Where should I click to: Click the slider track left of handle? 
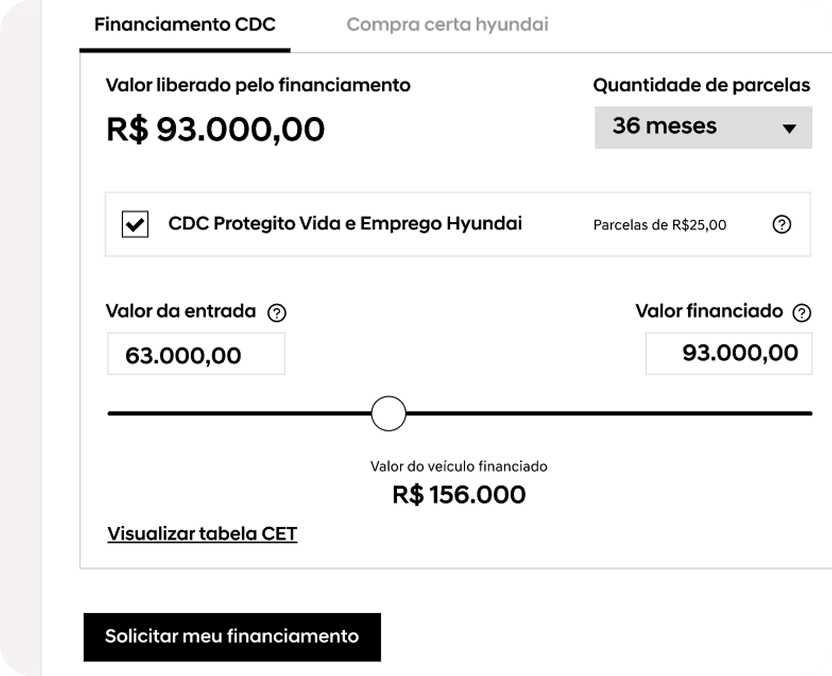(x=238, y=412)
